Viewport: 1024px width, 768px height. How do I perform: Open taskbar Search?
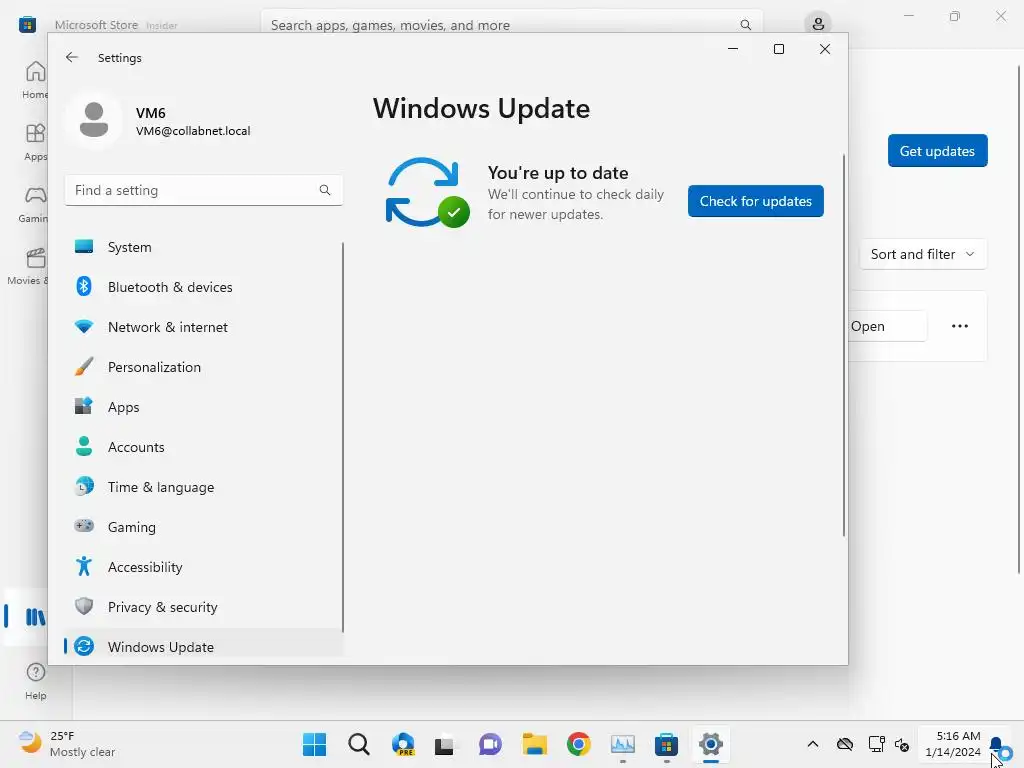click(x=359, y=744)
